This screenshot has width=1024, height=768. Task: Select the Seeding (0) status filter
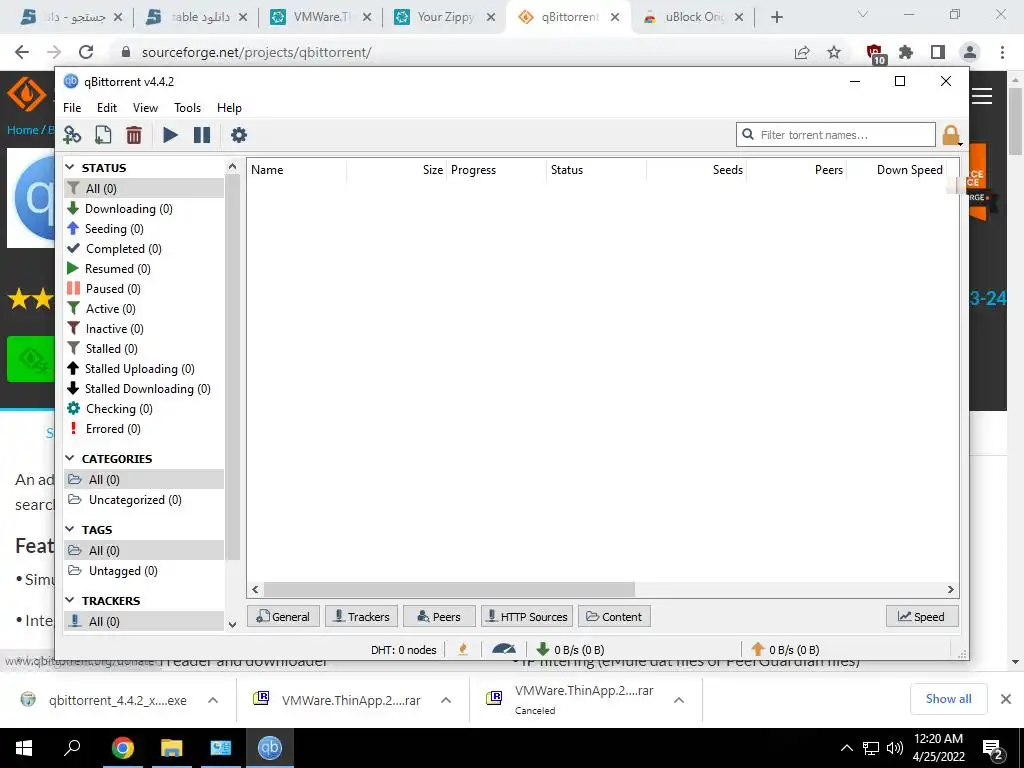[x=114, y=229]
